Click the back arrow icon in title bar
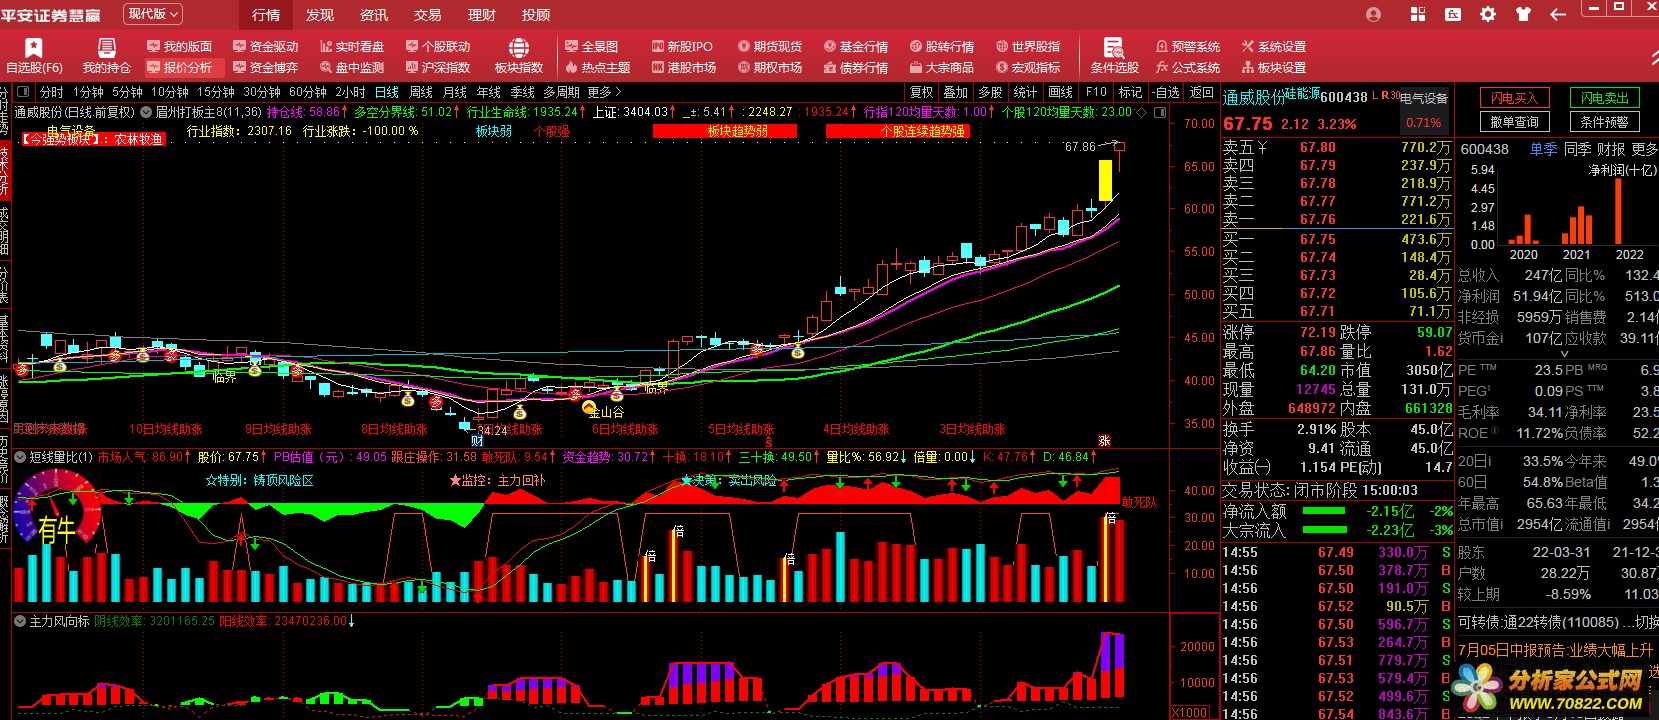This screenshot has height=720, width=1659. [x=1557, y=14]
